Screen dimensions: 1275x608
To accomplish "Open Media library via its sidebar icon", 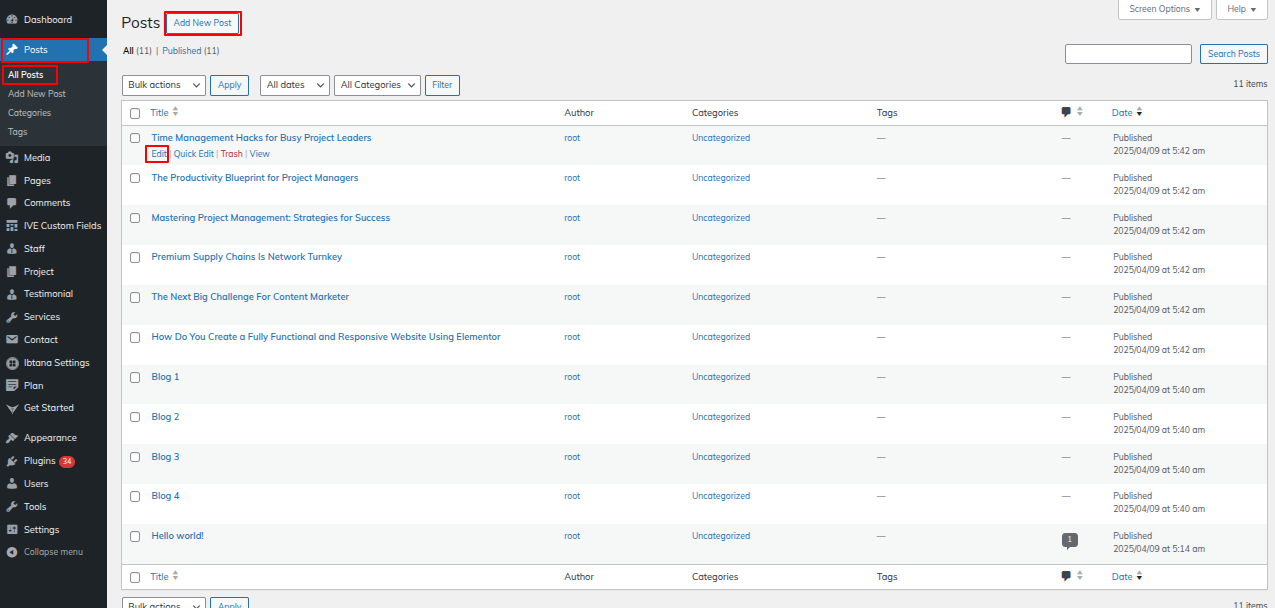I will [x=12, y=158].
